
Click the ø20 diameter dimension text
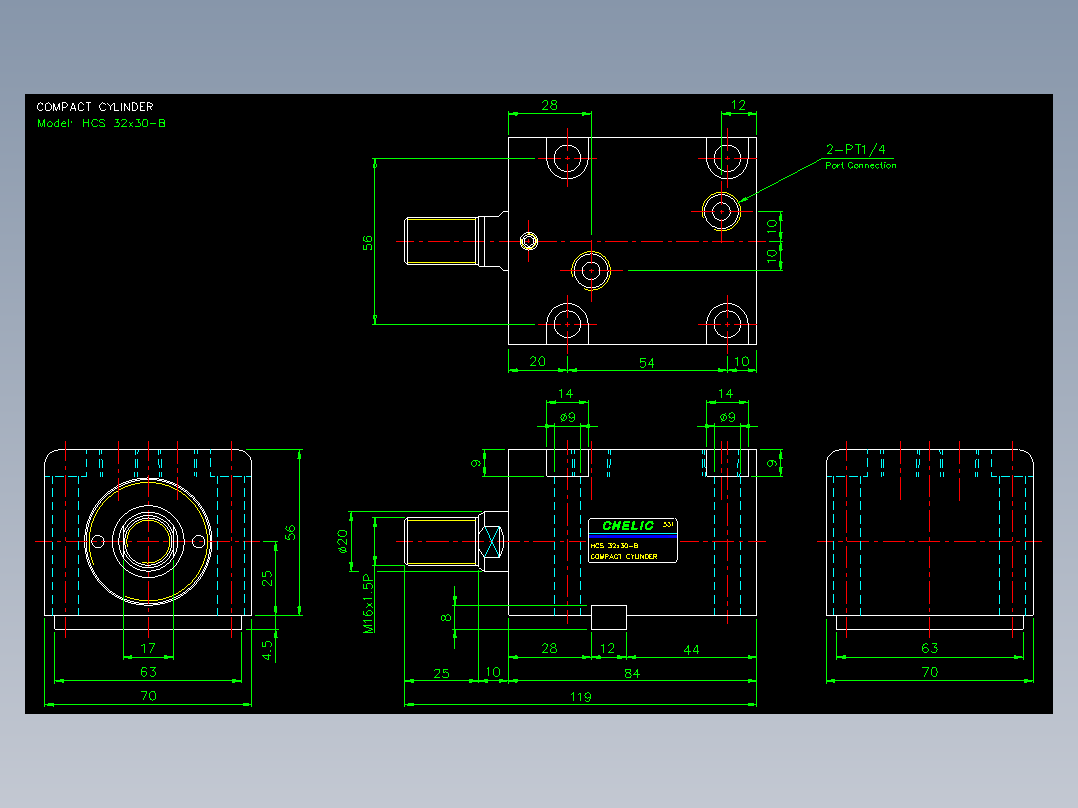342,541
